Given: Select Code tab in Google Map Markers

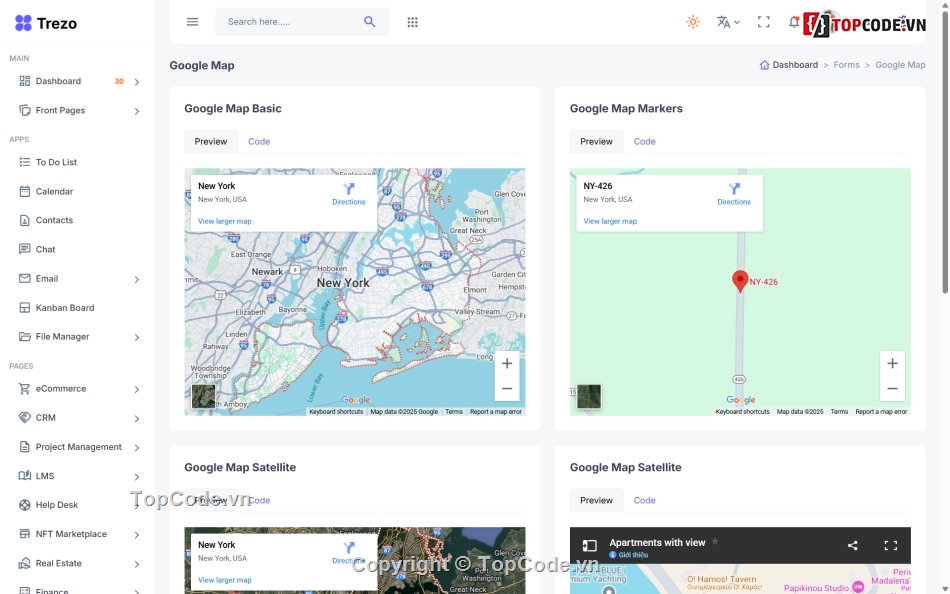Looking at the screenshot, I should click(644, 141).
